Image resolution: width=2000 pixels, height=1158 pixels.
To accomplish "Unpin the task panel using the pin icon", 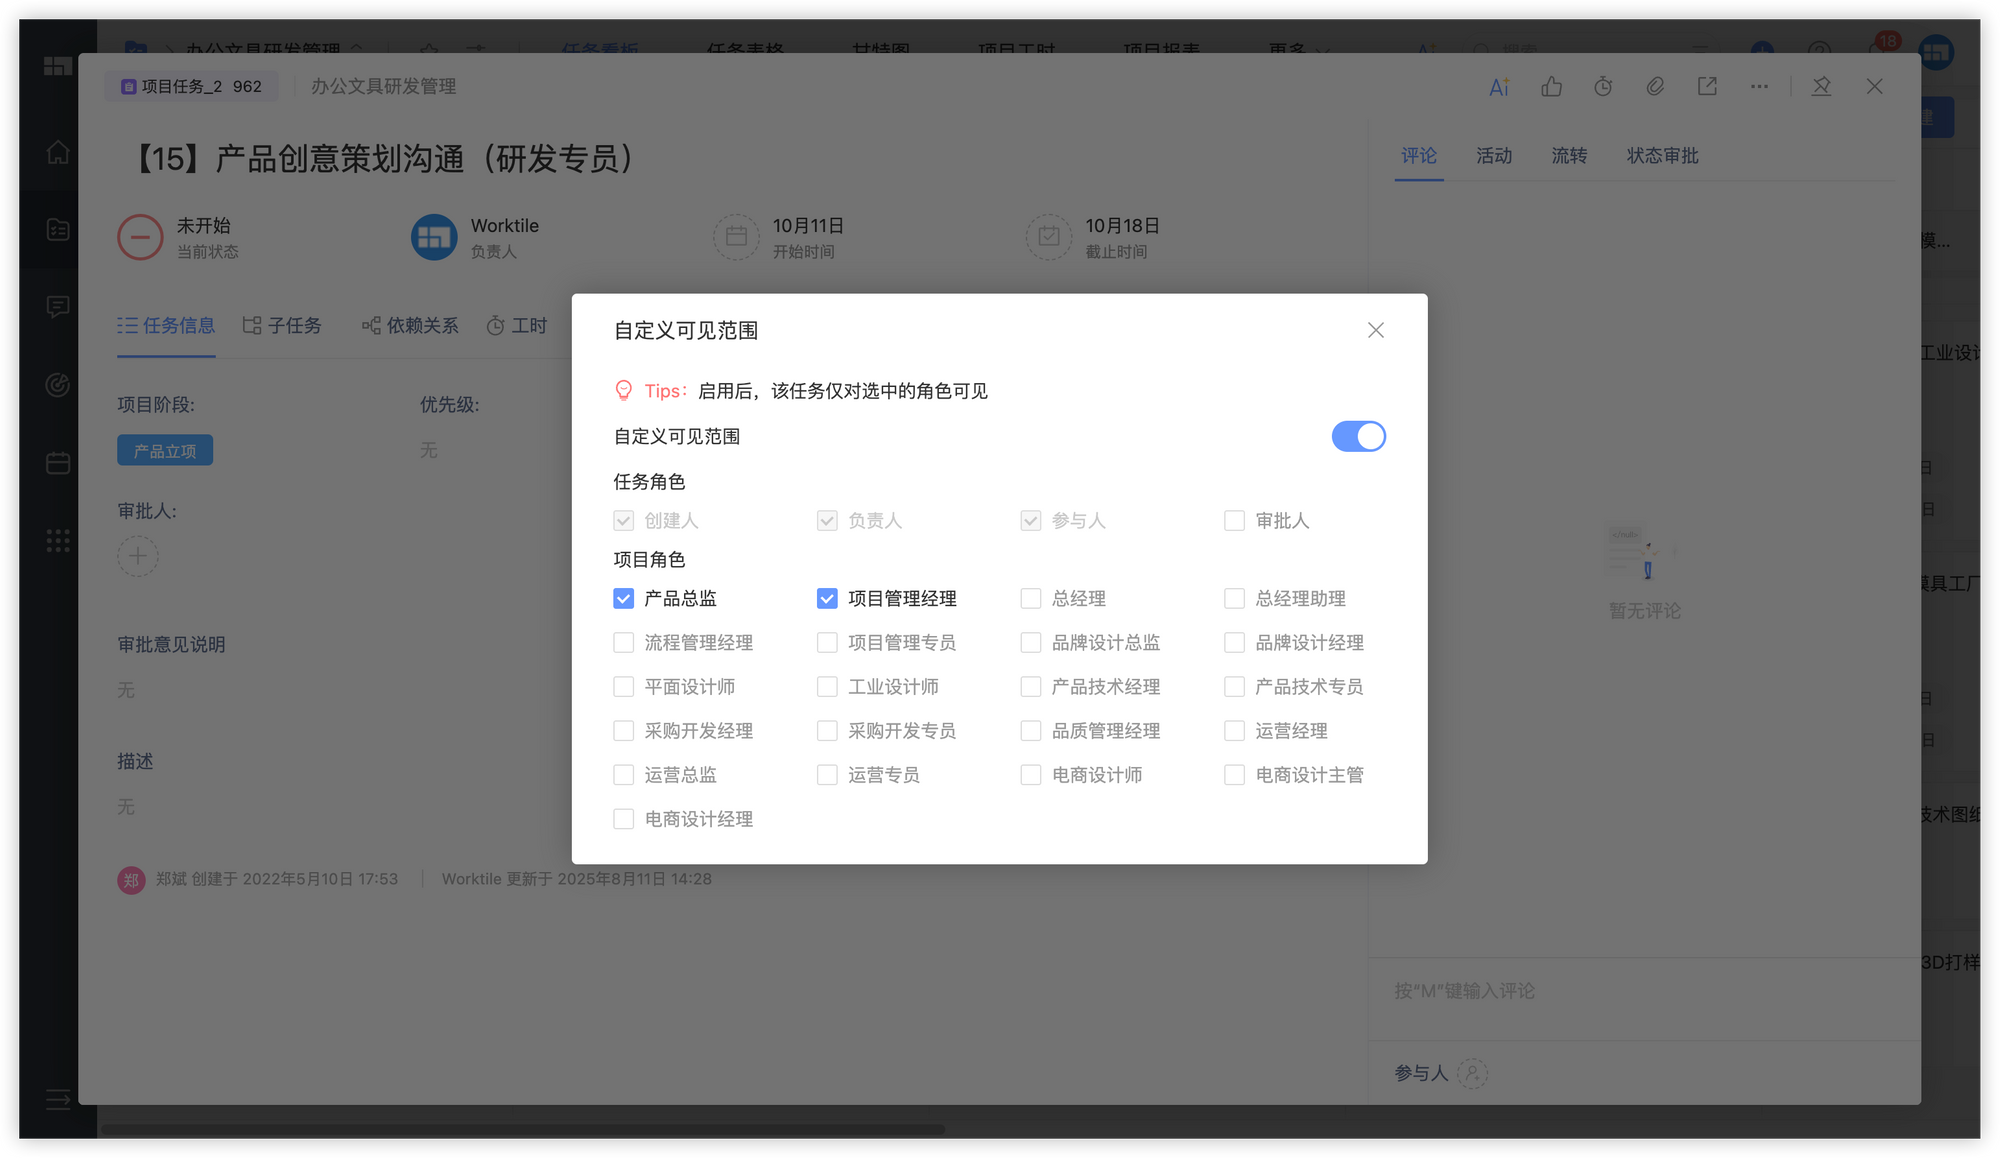I will click(x=1821, y=87).
